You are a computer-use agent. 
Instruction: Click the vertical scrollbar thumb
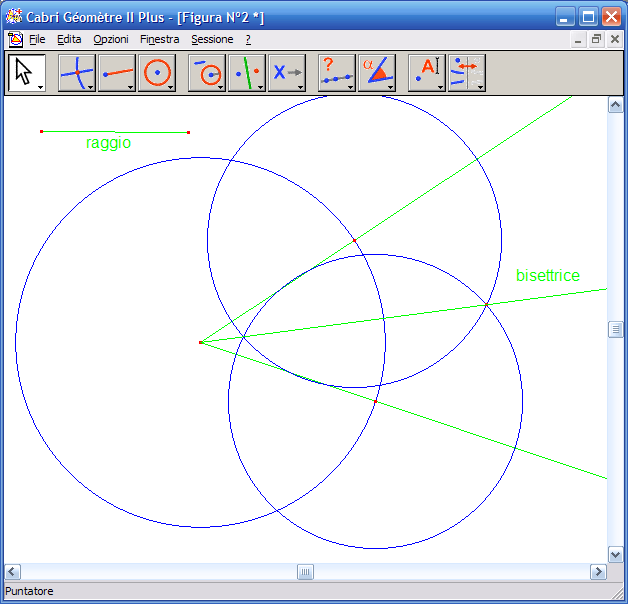click(615, 330)
